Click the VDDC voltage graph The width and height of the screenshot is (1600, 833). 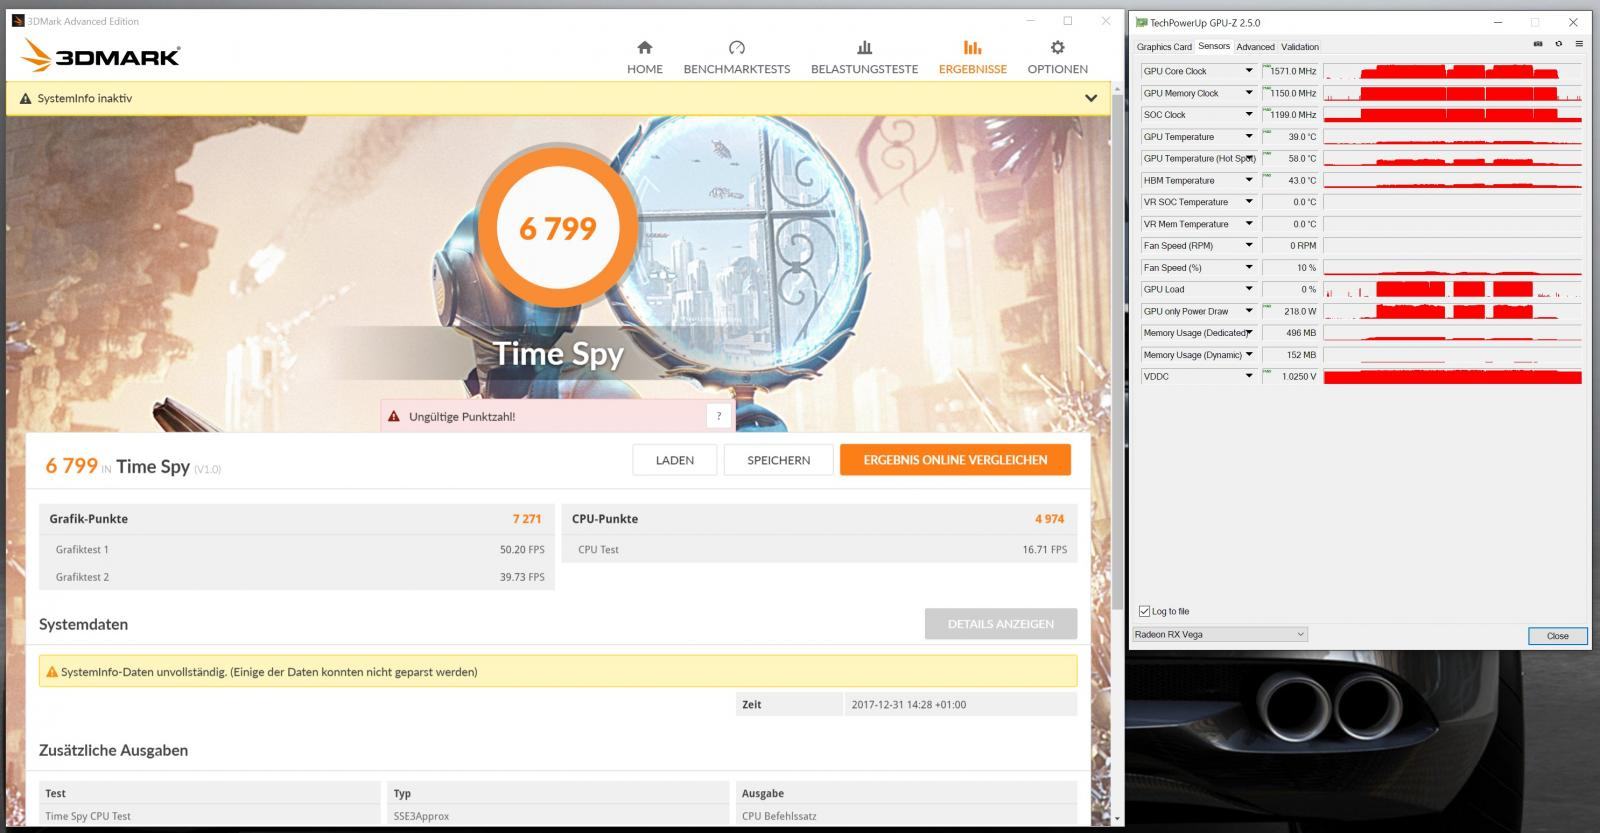1452,376
